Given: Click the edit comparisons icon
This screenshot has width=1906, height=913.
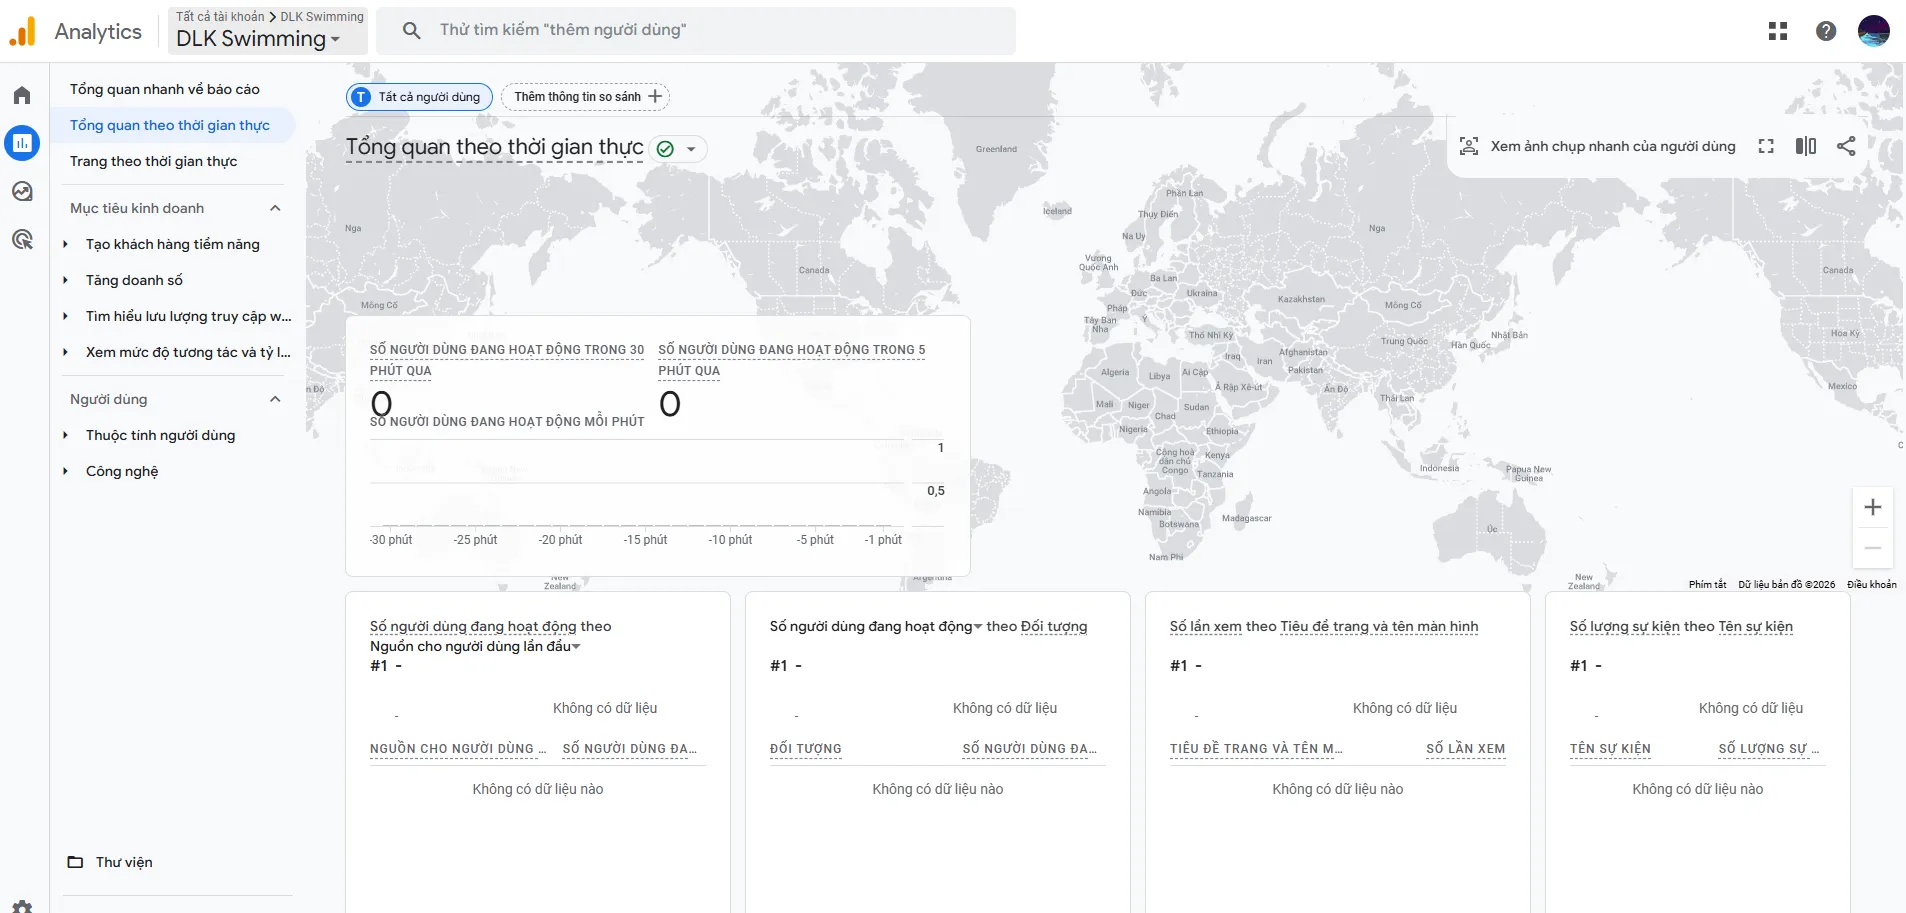Looking at the screenshot, I should (x=1806, y=146).
